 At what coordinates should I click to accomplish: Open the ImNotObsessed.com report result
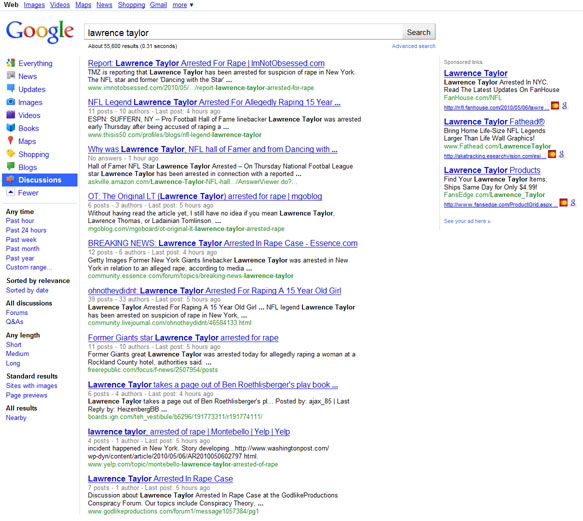click(206, 63)
